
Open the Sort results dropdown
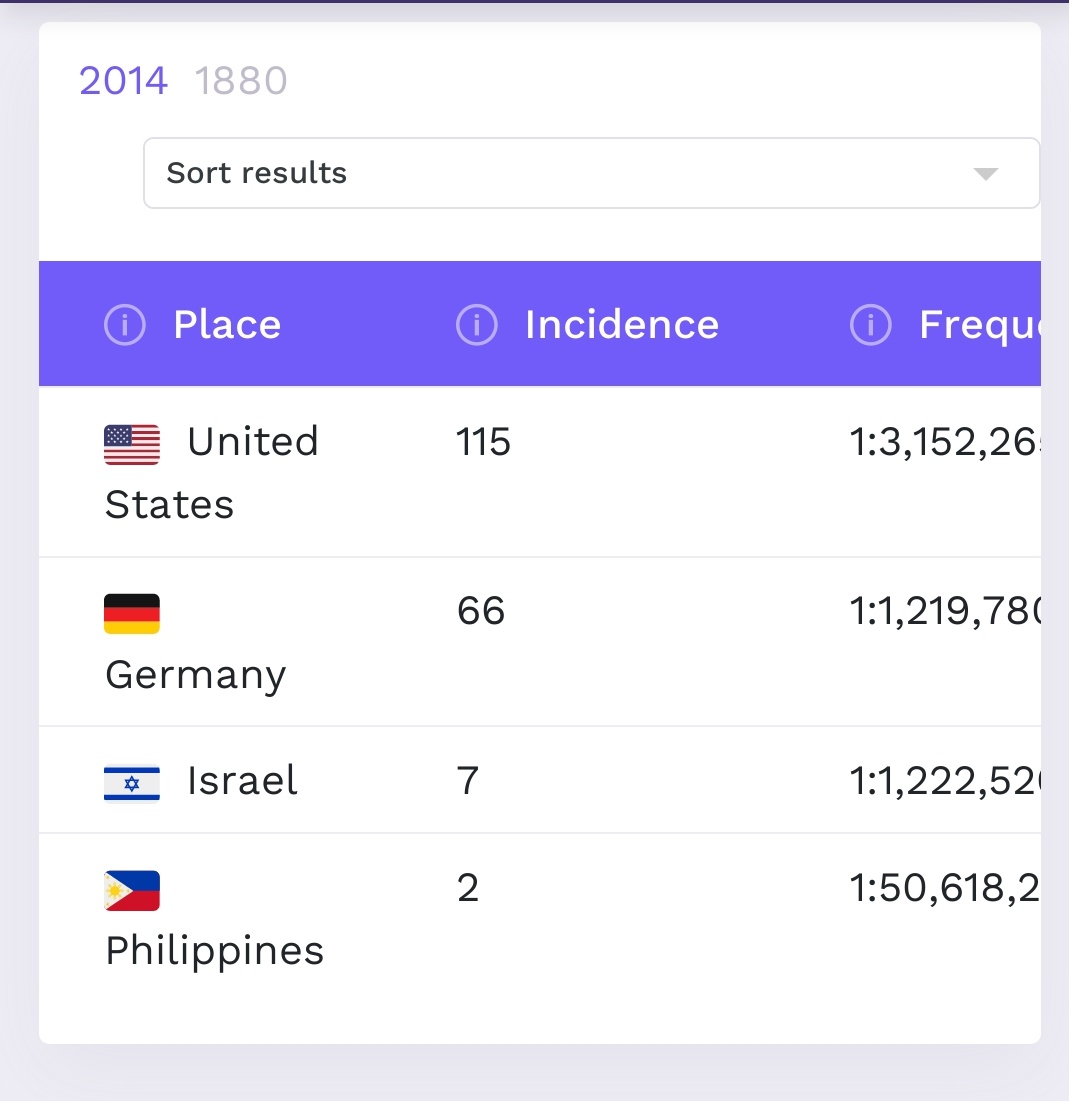591,173
